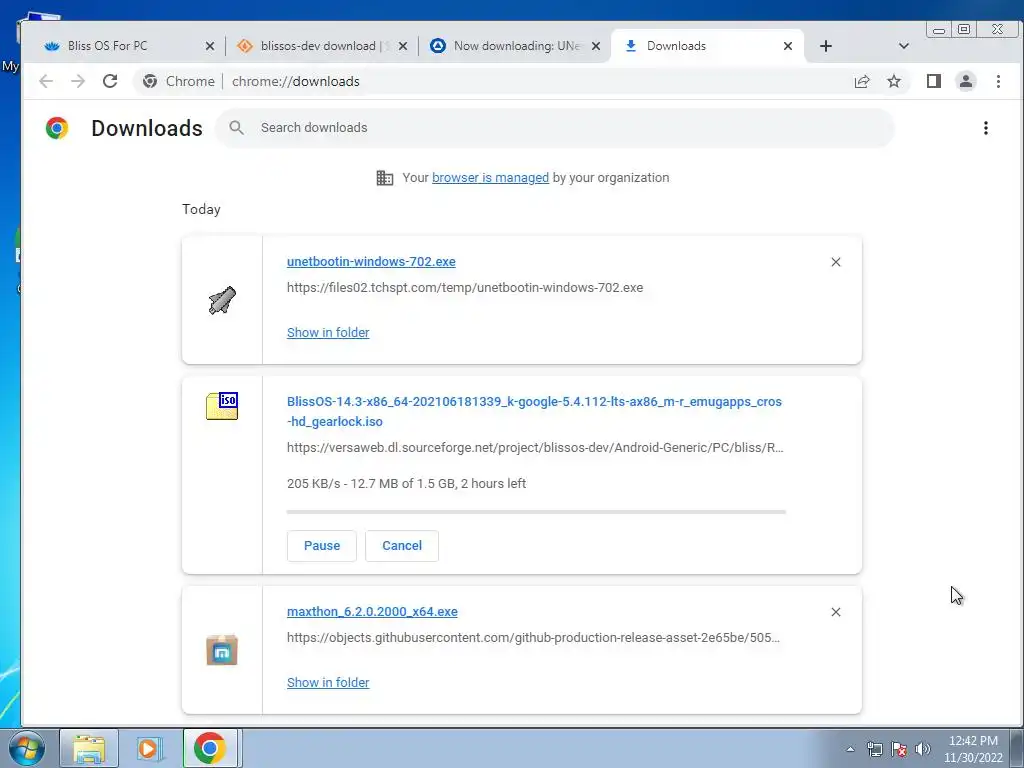Bookmark this page with the star

894,81
